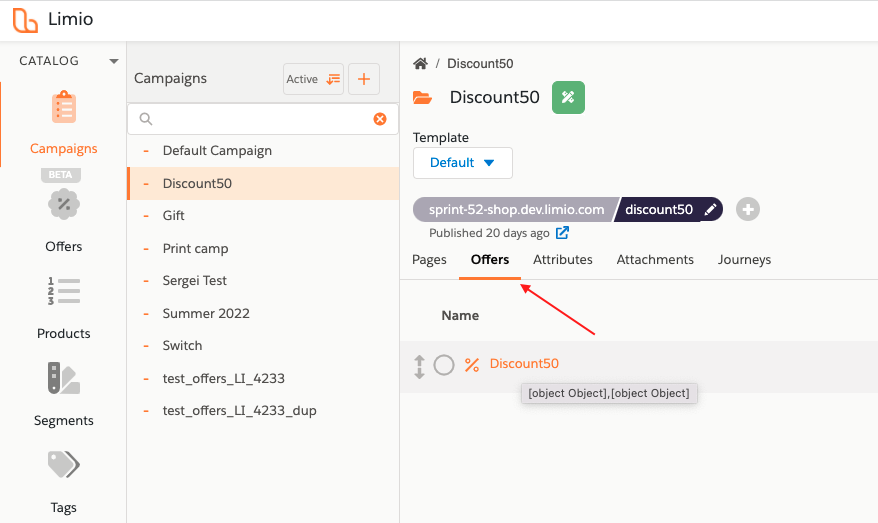Switch to the Journeys tab
The height and width of the screenshot is (523, 878).
[744, 260]
